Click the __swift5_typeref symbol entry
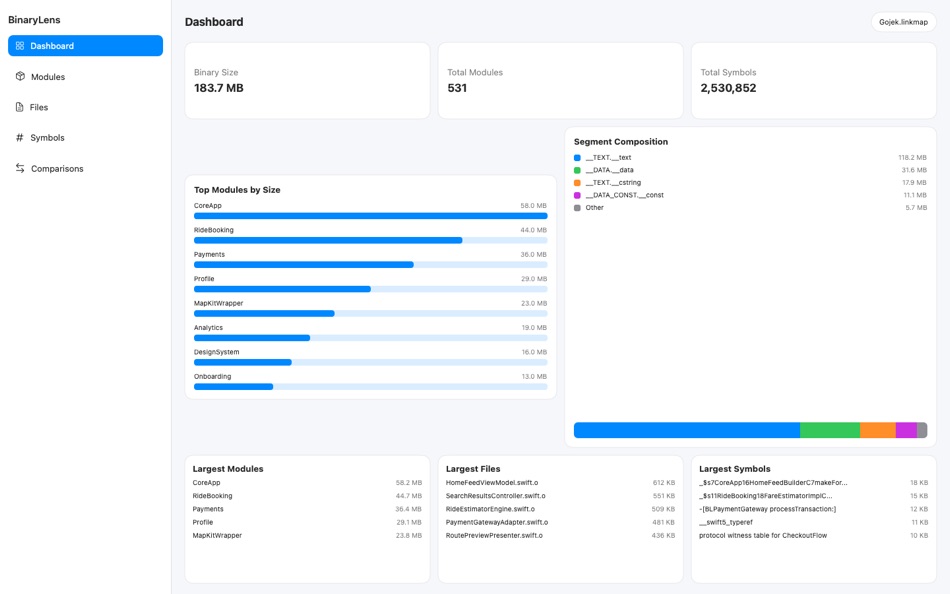Screen dimensions: 950x594 point(726,522)
